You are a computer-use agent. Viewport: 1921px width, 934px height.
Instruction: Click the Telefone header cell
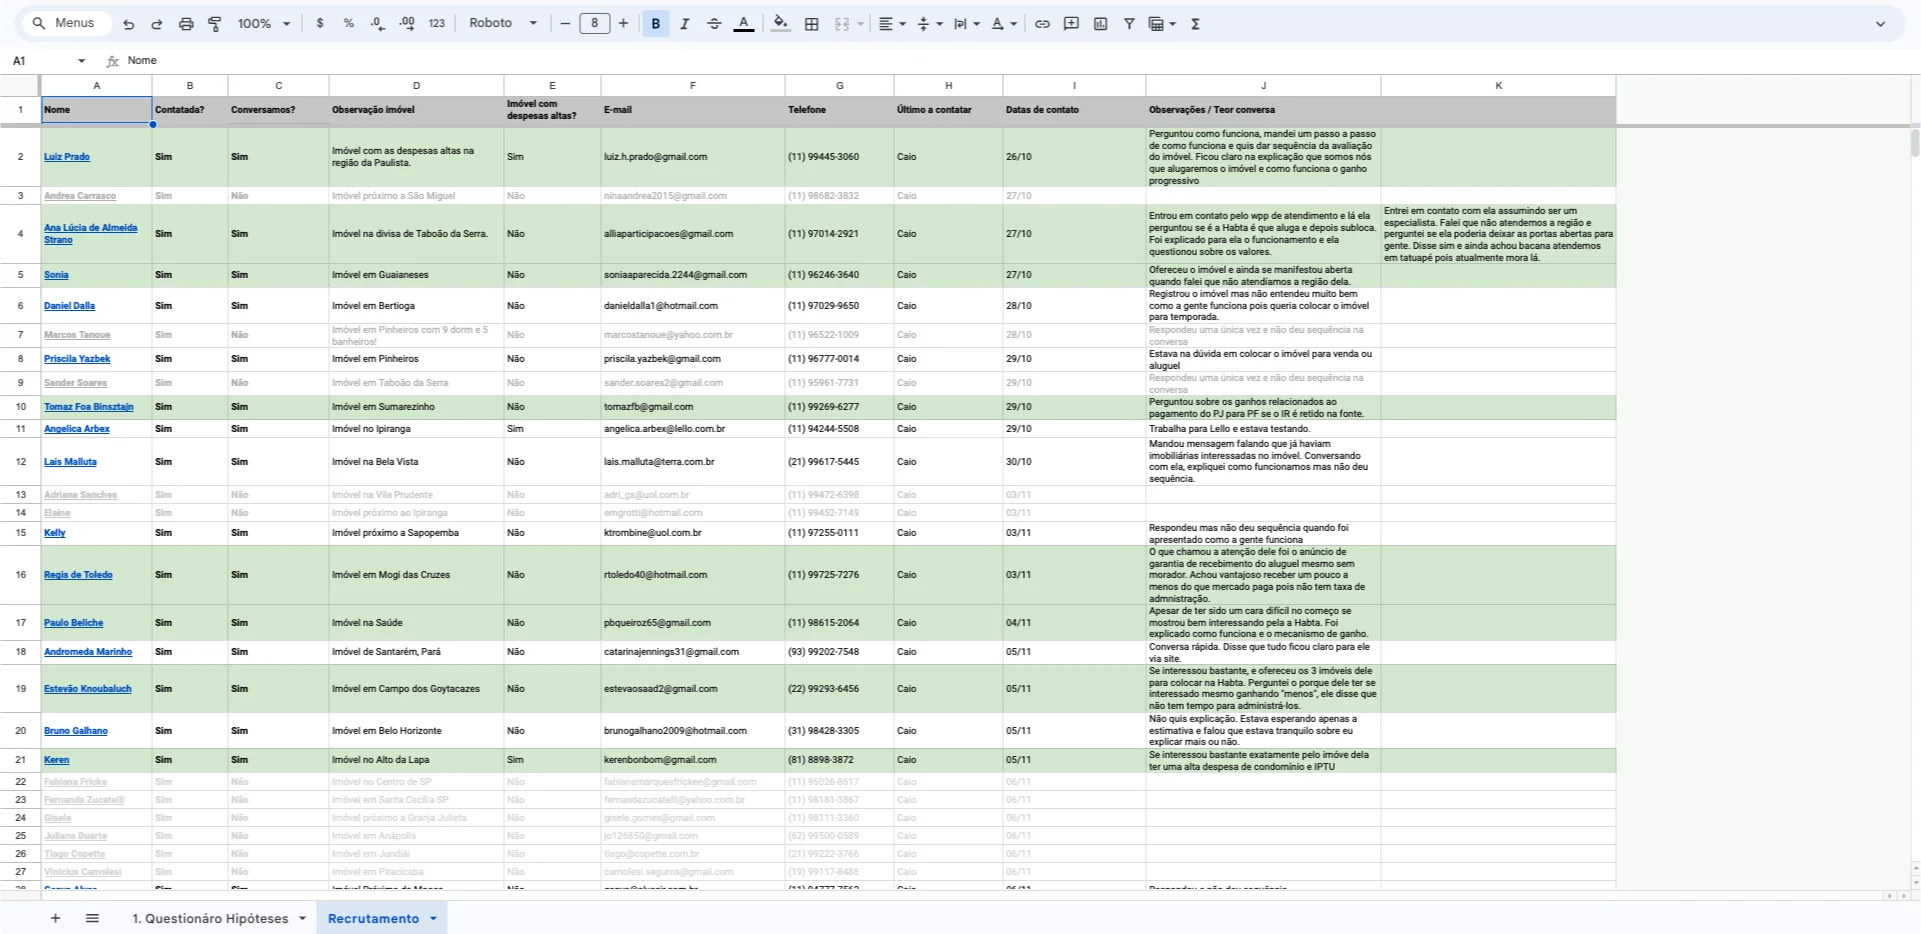(839, 110)
